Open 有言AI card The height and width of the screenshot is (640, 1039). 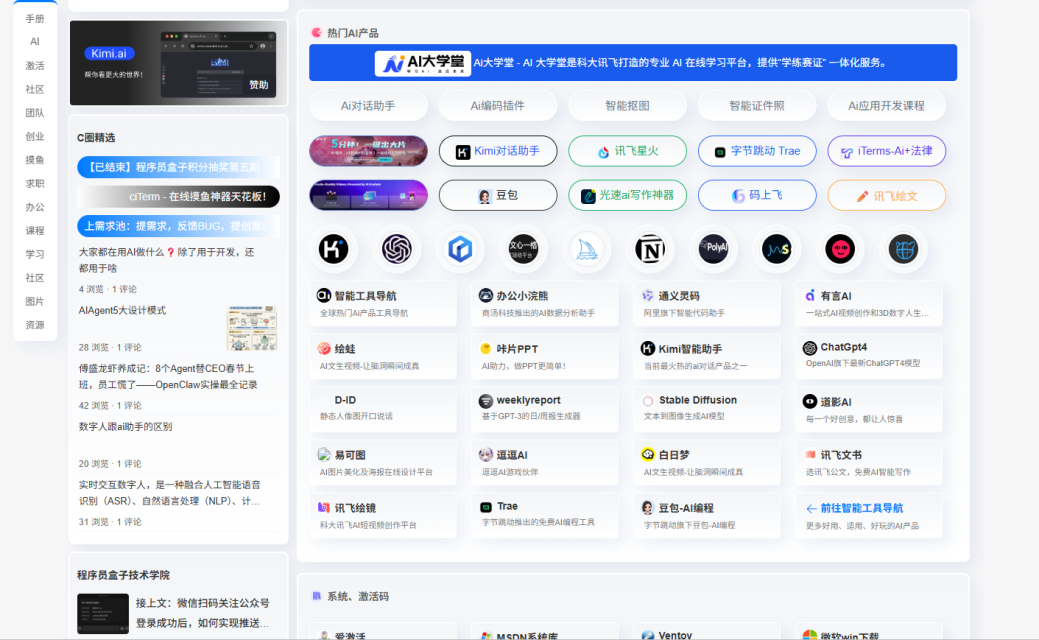coord(869,303)
